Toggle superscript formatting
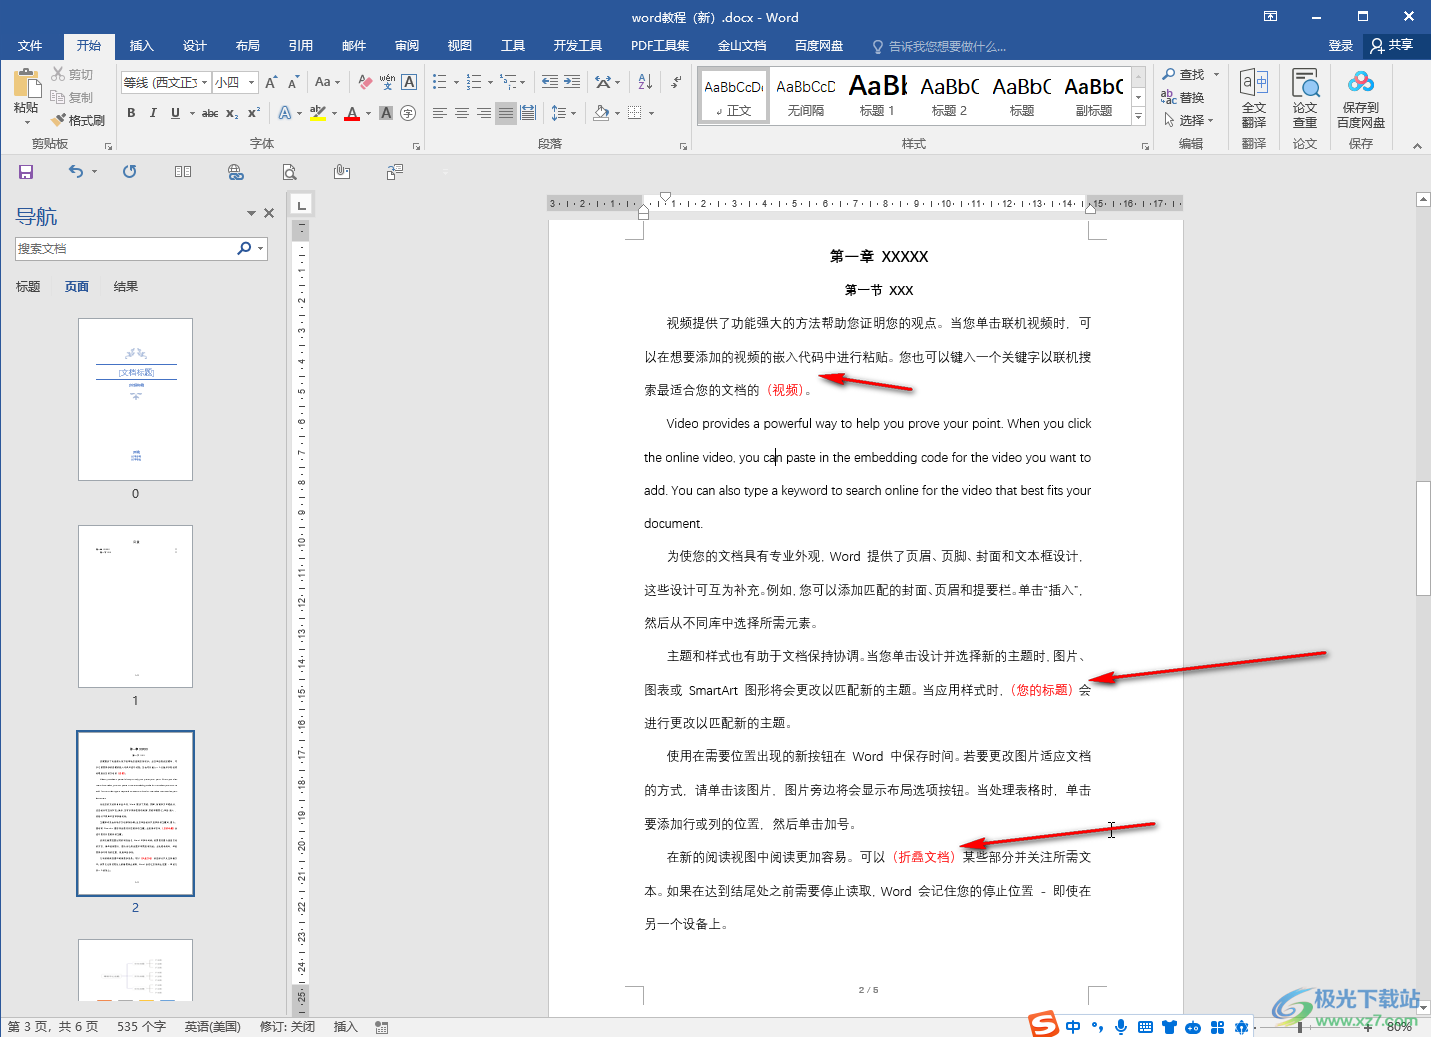The width and height of the screenshot is (1431, 1037). (254, 113)
